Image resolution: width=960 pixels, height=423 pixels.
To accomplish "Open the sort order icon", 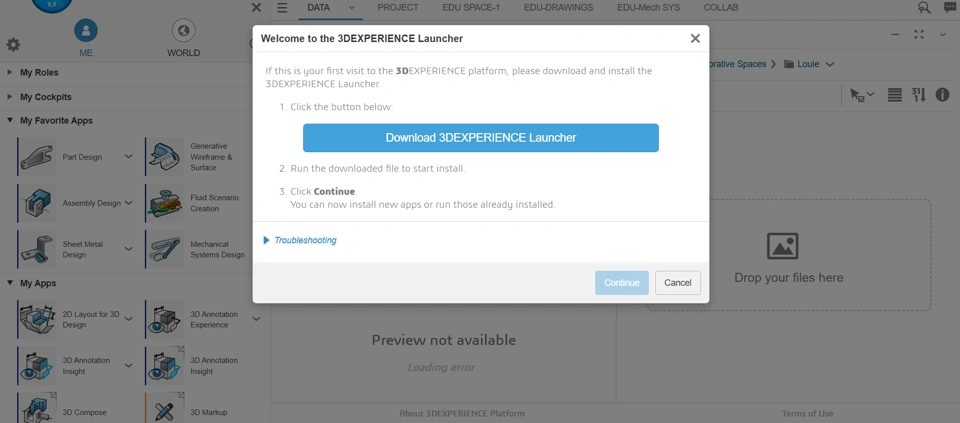I will click(918, 95).
